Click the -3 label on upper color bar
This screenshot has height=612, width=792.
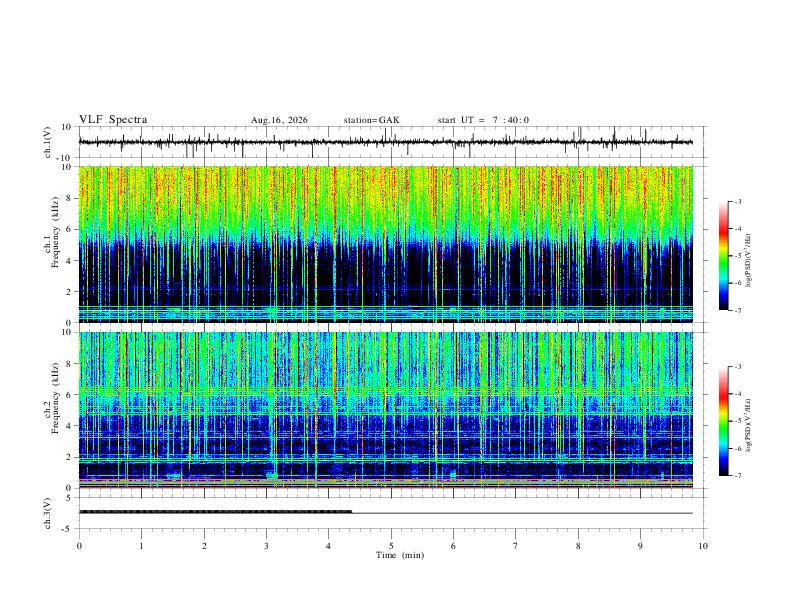737,201
